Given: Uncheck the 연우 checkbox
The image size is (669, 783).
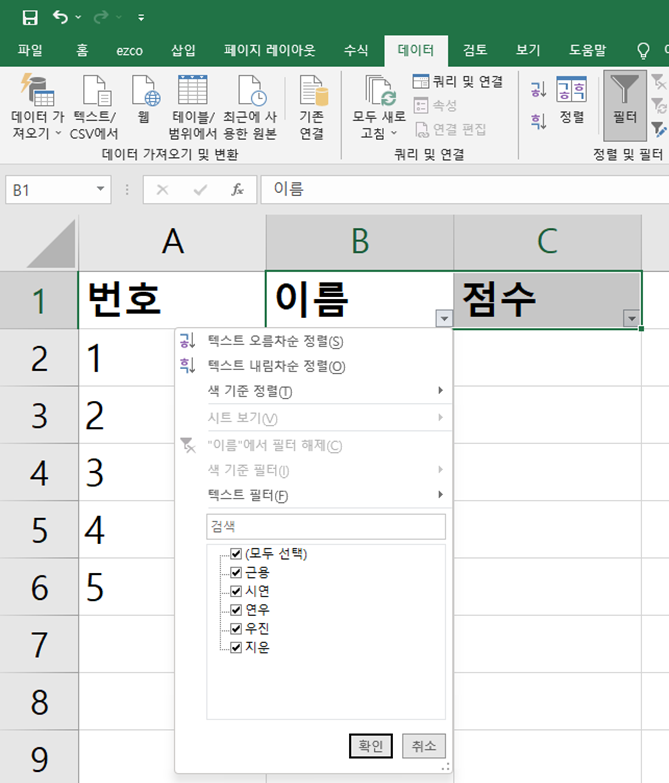Looking at the screenshot, I should click(236, 610).
